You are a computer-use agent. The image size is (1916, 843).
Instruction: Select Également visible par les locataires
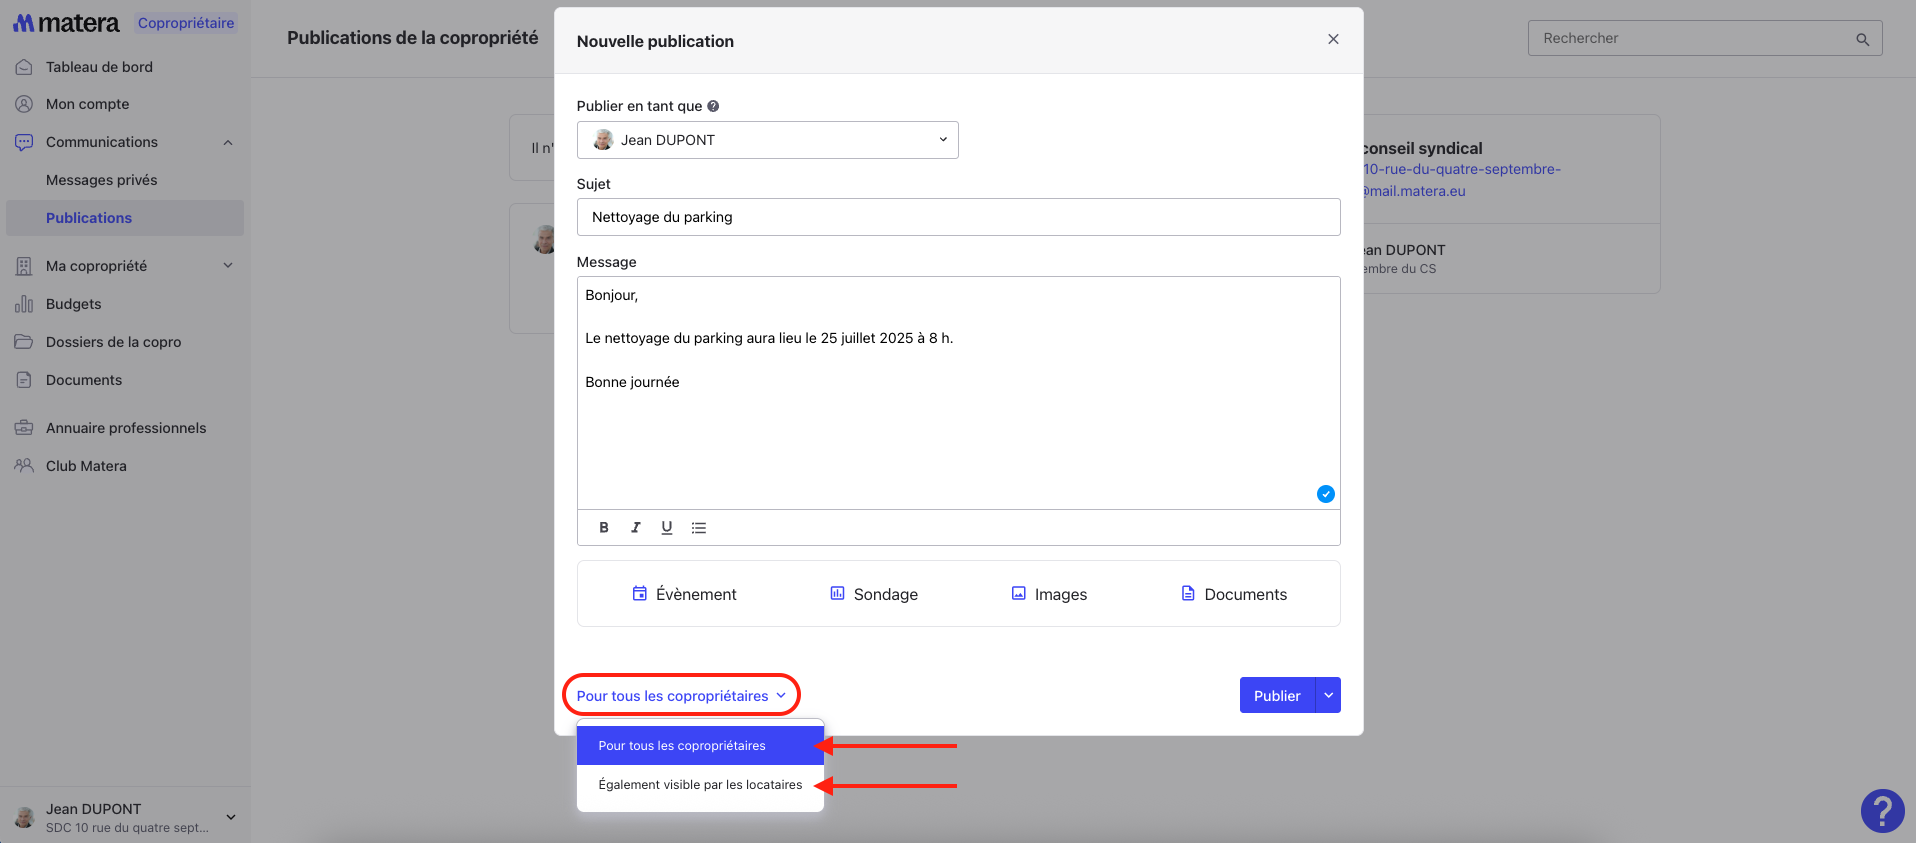click(700, 785)
